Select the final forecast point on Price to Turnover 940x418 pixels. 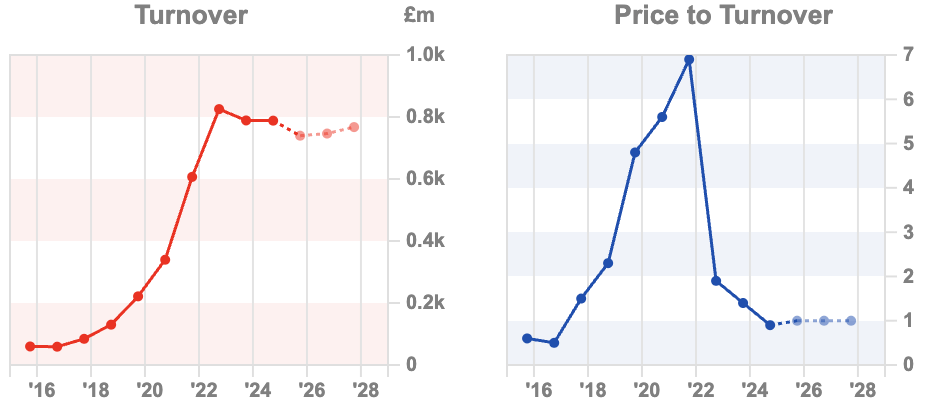tap(851, 321)
